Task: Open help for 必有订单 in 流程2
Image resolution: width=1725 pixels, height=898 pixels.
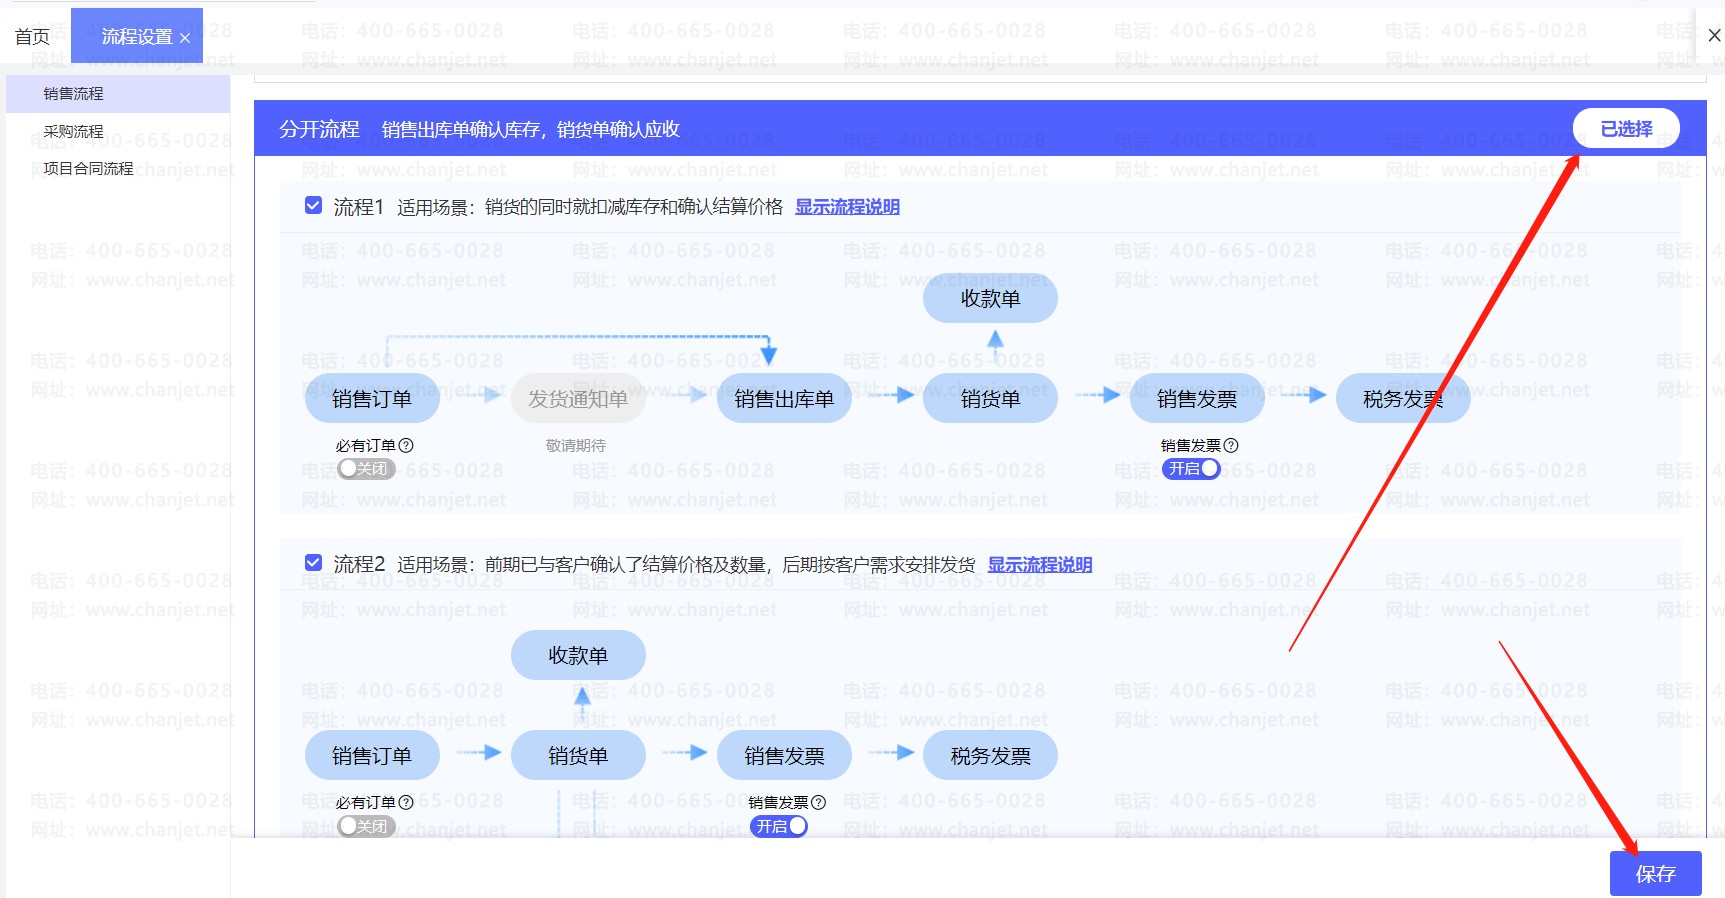Action: tap(406, 802)
